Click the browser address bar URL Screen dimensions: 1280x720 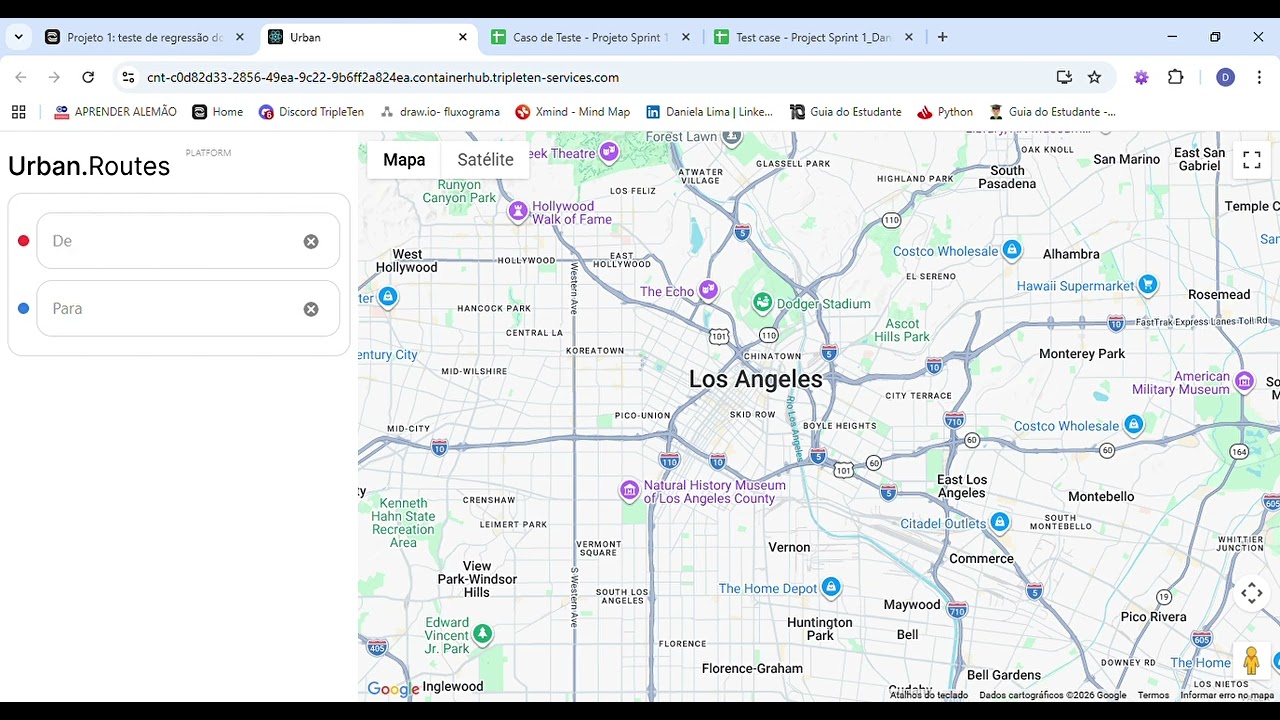[x=383, y=77]
